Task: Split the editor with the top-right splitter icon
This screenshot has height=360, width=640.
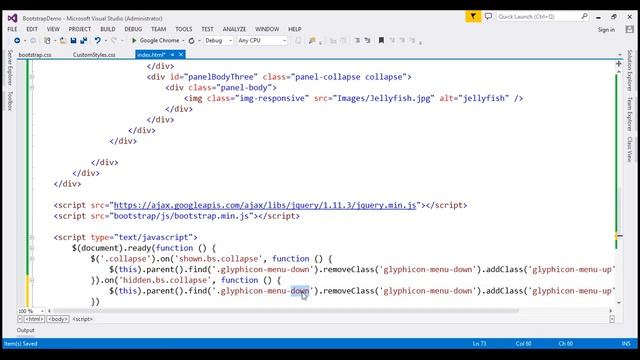Action: pos(619,64)
